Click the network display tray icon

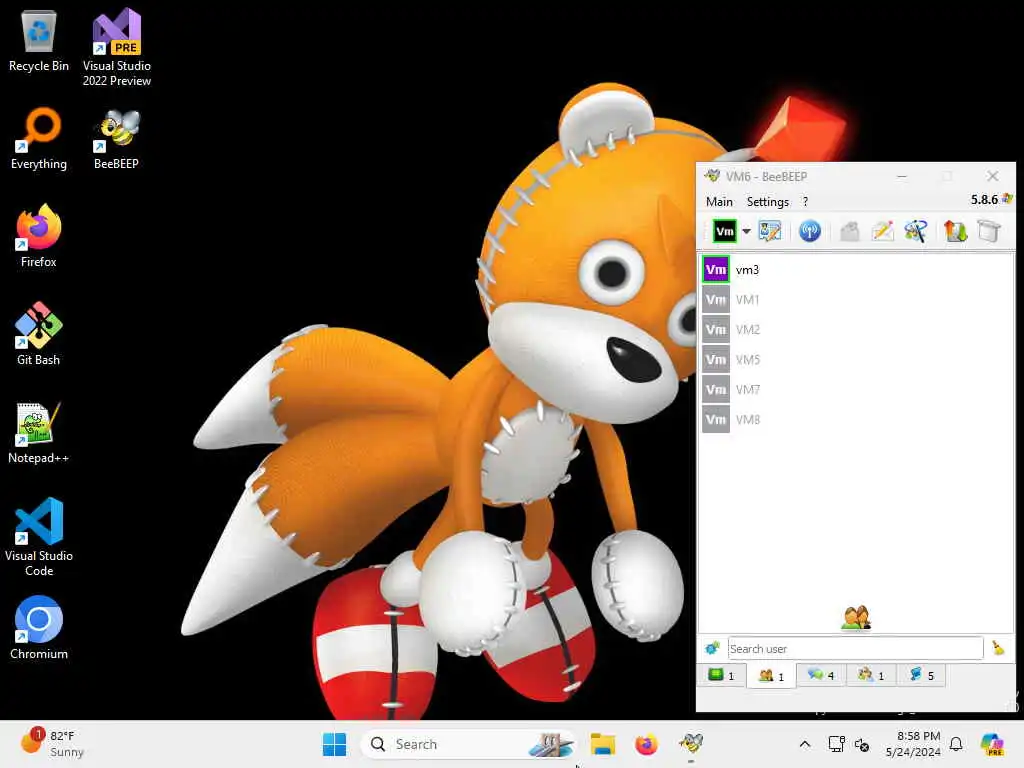837,744
